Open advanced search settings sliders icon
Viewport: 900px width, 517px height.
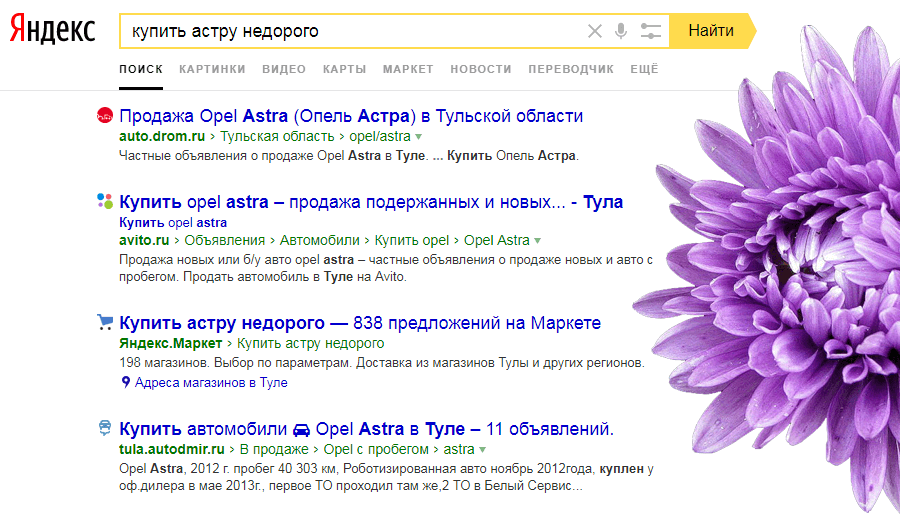click(651, 31)
